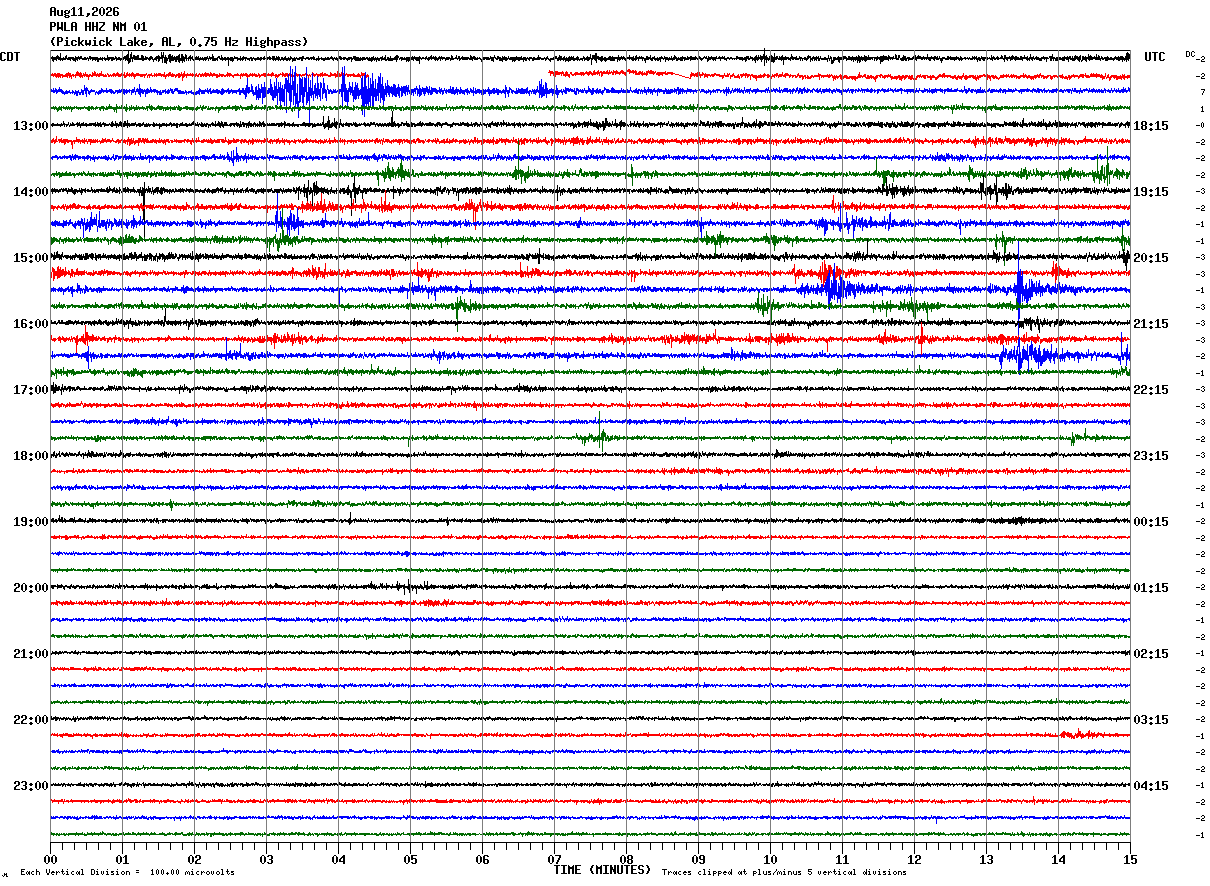Click the 00:15 UTC row label
Image resolution: width=1210 pixels, height=886 pixels.
click(x=1151, y=522)
